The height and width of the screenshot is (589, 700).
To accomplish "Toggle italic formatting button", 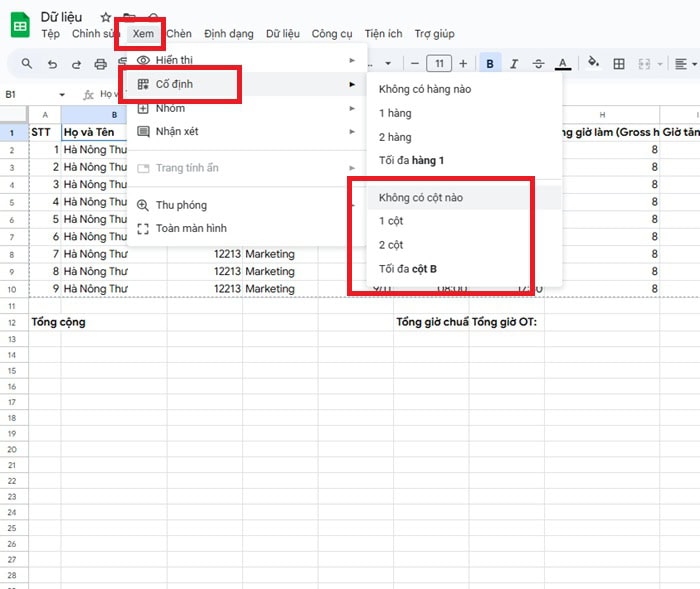I will pyautogui.click(x=514, y=64).
